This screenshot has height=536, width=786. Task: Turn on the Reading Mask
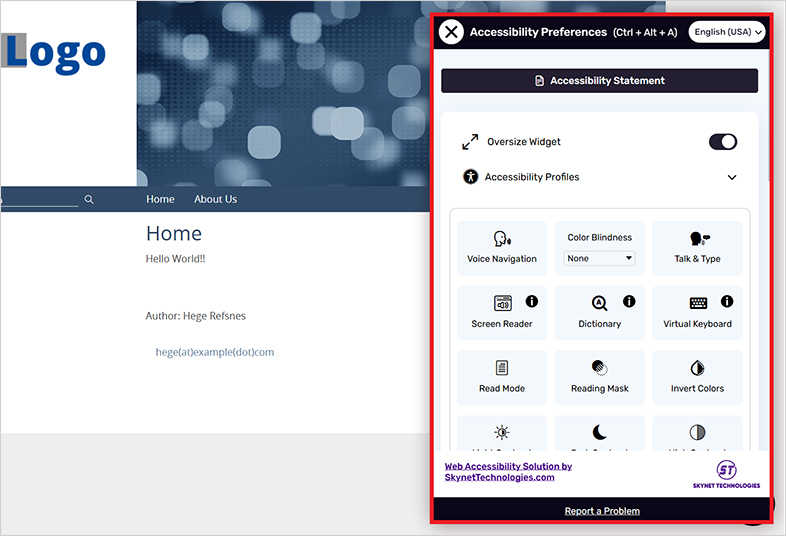(x=600, y=378)
